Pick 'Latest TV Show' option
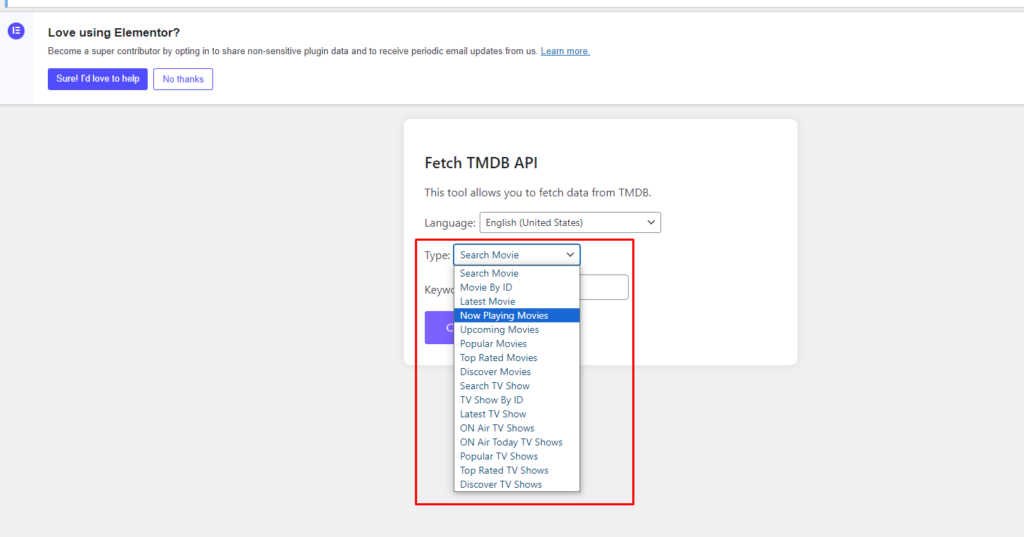The height and width of the screenshot is (537, 1024). (x=517, y=414)
